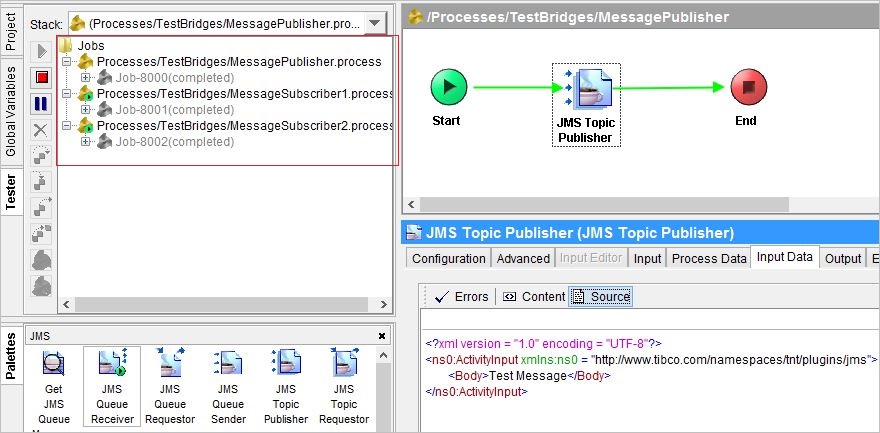This screenshot has width=880, height=433.
Task: Click the Jobs folder icon in tree
Action: click(66, 45)
